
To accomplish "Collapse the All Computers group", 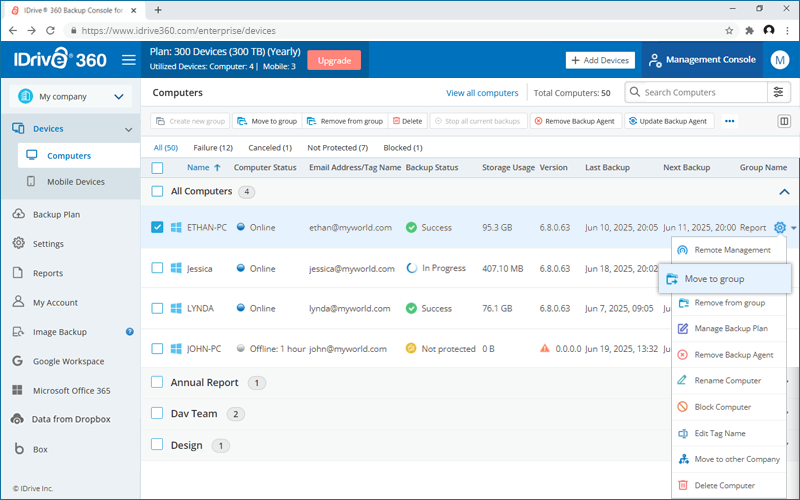I will click(784, 192).
